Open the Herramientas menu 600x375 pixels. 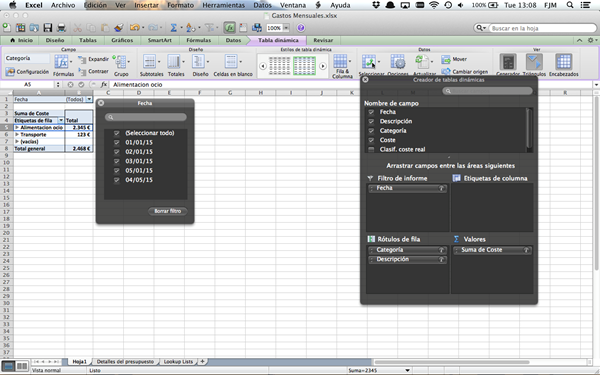[x=223, y=5]
